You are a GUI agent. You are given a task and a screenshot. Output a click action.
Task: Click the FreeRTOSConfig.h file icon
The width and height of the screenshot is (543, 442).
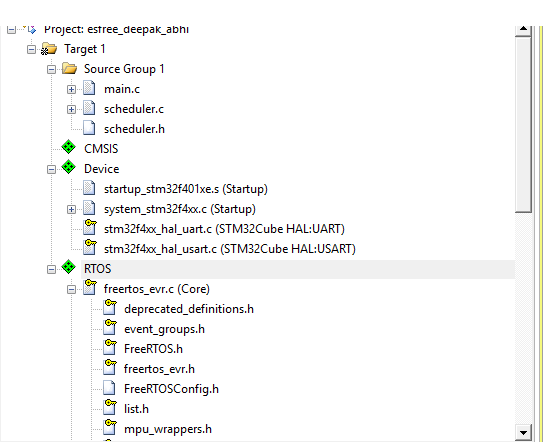[109, 388]
